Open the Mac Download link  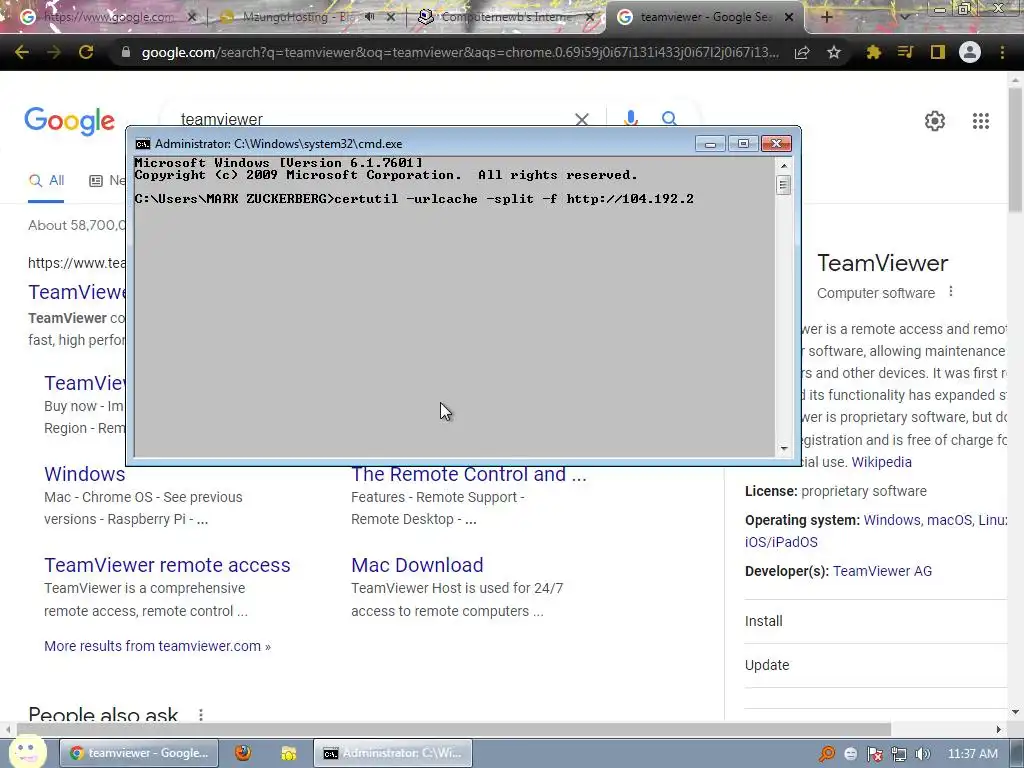[x=417, y=565]
